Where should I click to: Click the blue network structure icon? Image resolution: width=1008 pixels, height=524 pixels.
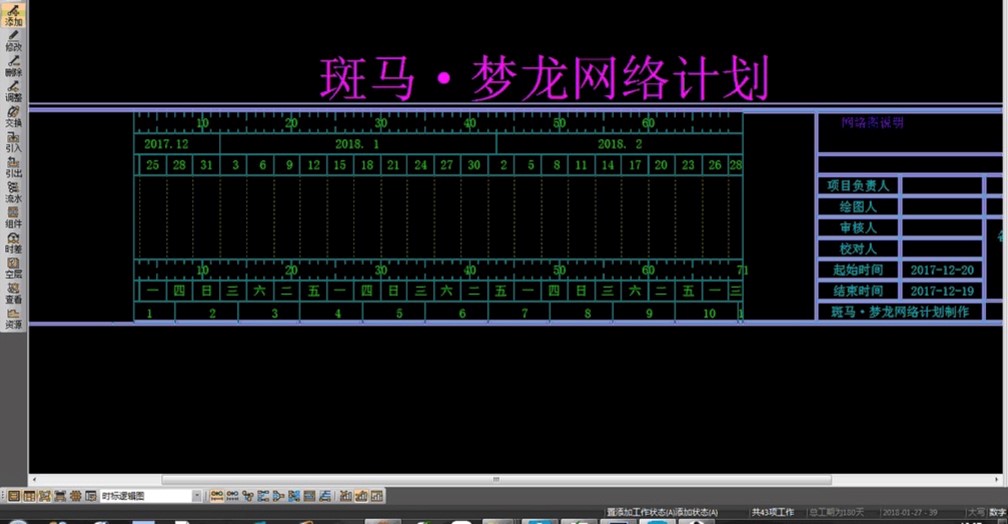point(263,496)
